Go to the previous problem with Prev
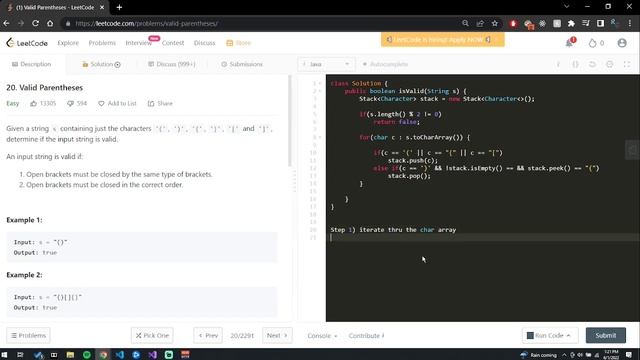Viewport: 640px width, 360px height. click(208, 336)
